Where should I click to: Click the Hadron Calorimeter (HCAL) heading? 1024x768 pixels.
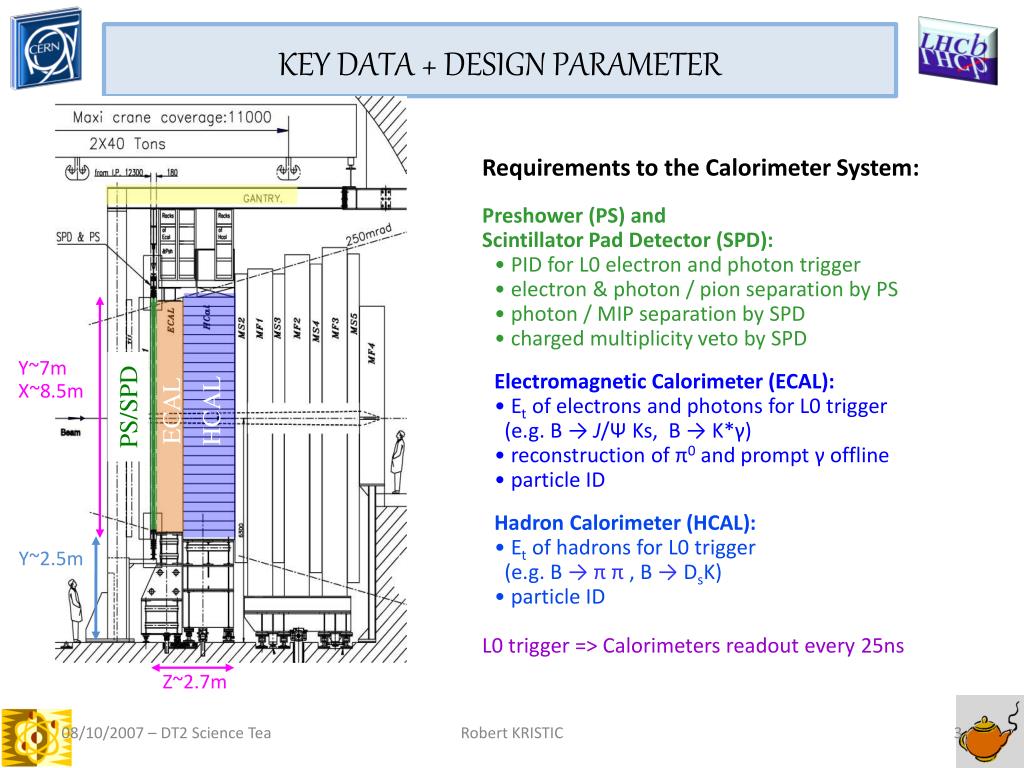tap(625, 523)
